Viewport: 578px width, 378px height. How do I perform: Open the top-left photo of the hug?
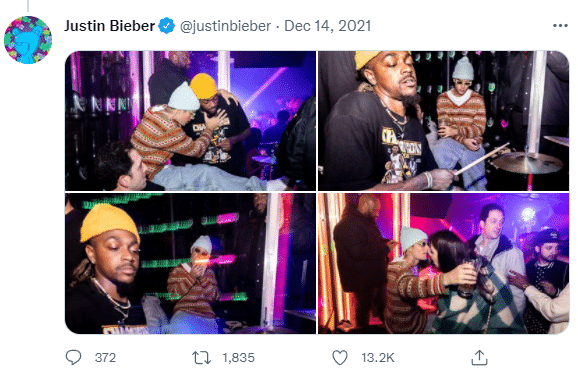click(191, 121)
